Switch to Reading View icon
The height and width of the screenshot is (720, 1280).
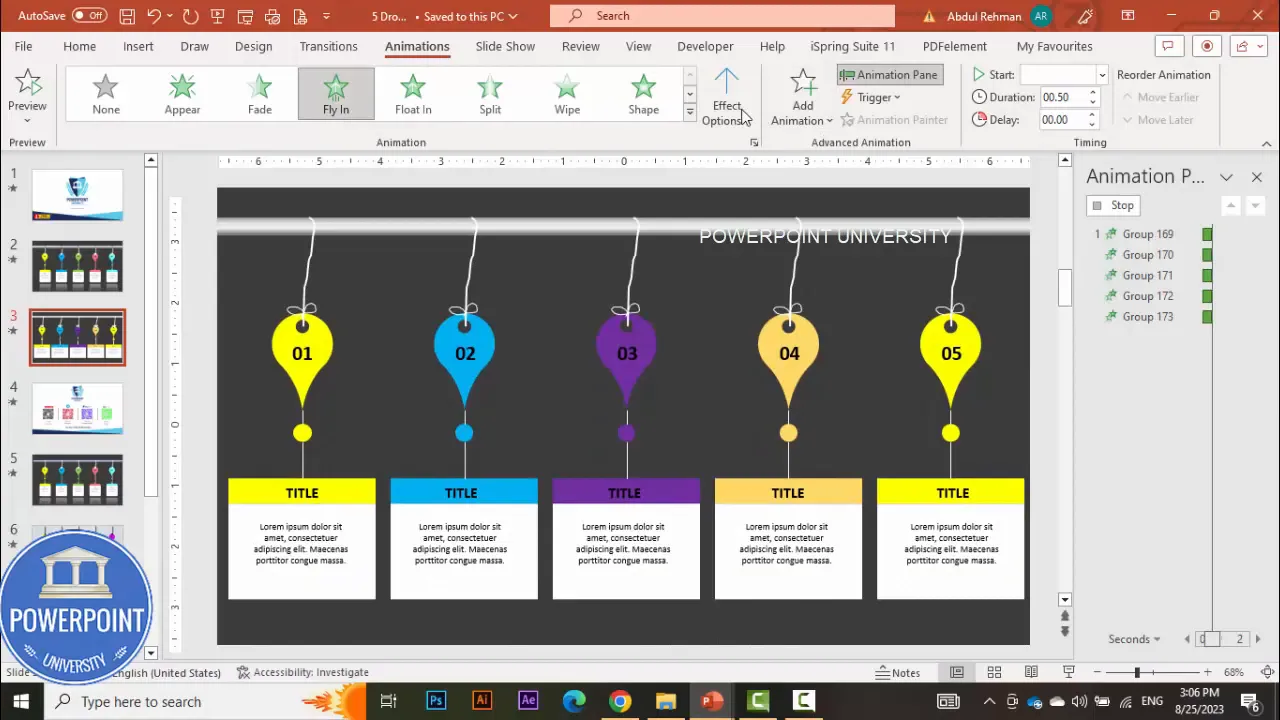1031,672
